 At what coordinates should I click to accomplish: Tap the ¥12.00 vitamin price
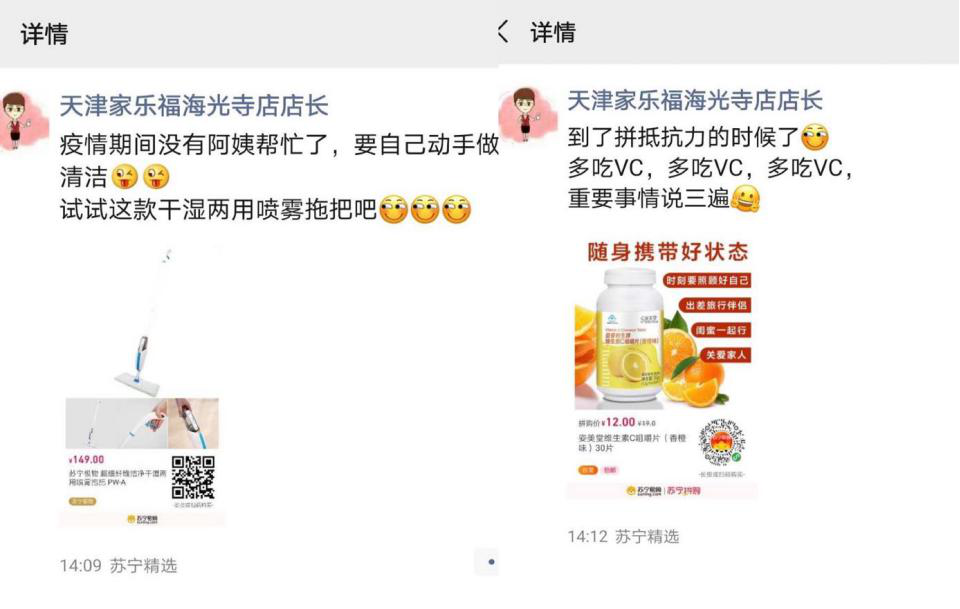point(618,422)
